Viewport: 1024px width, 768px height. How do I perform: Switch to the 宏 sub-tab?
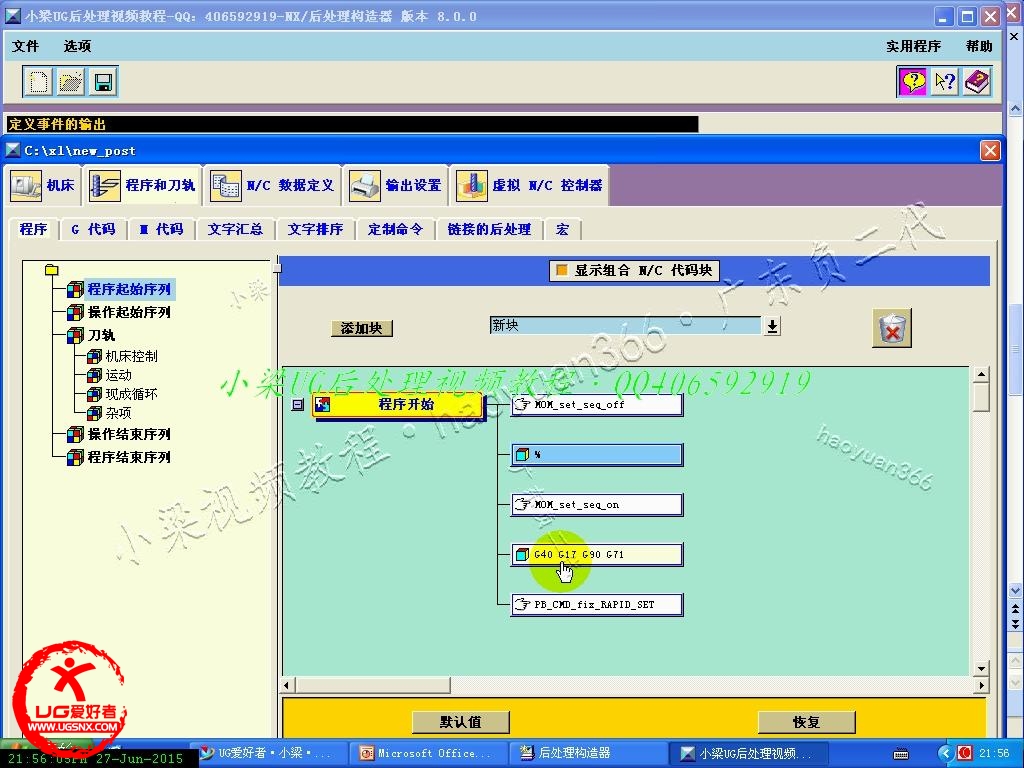point(562,229)
